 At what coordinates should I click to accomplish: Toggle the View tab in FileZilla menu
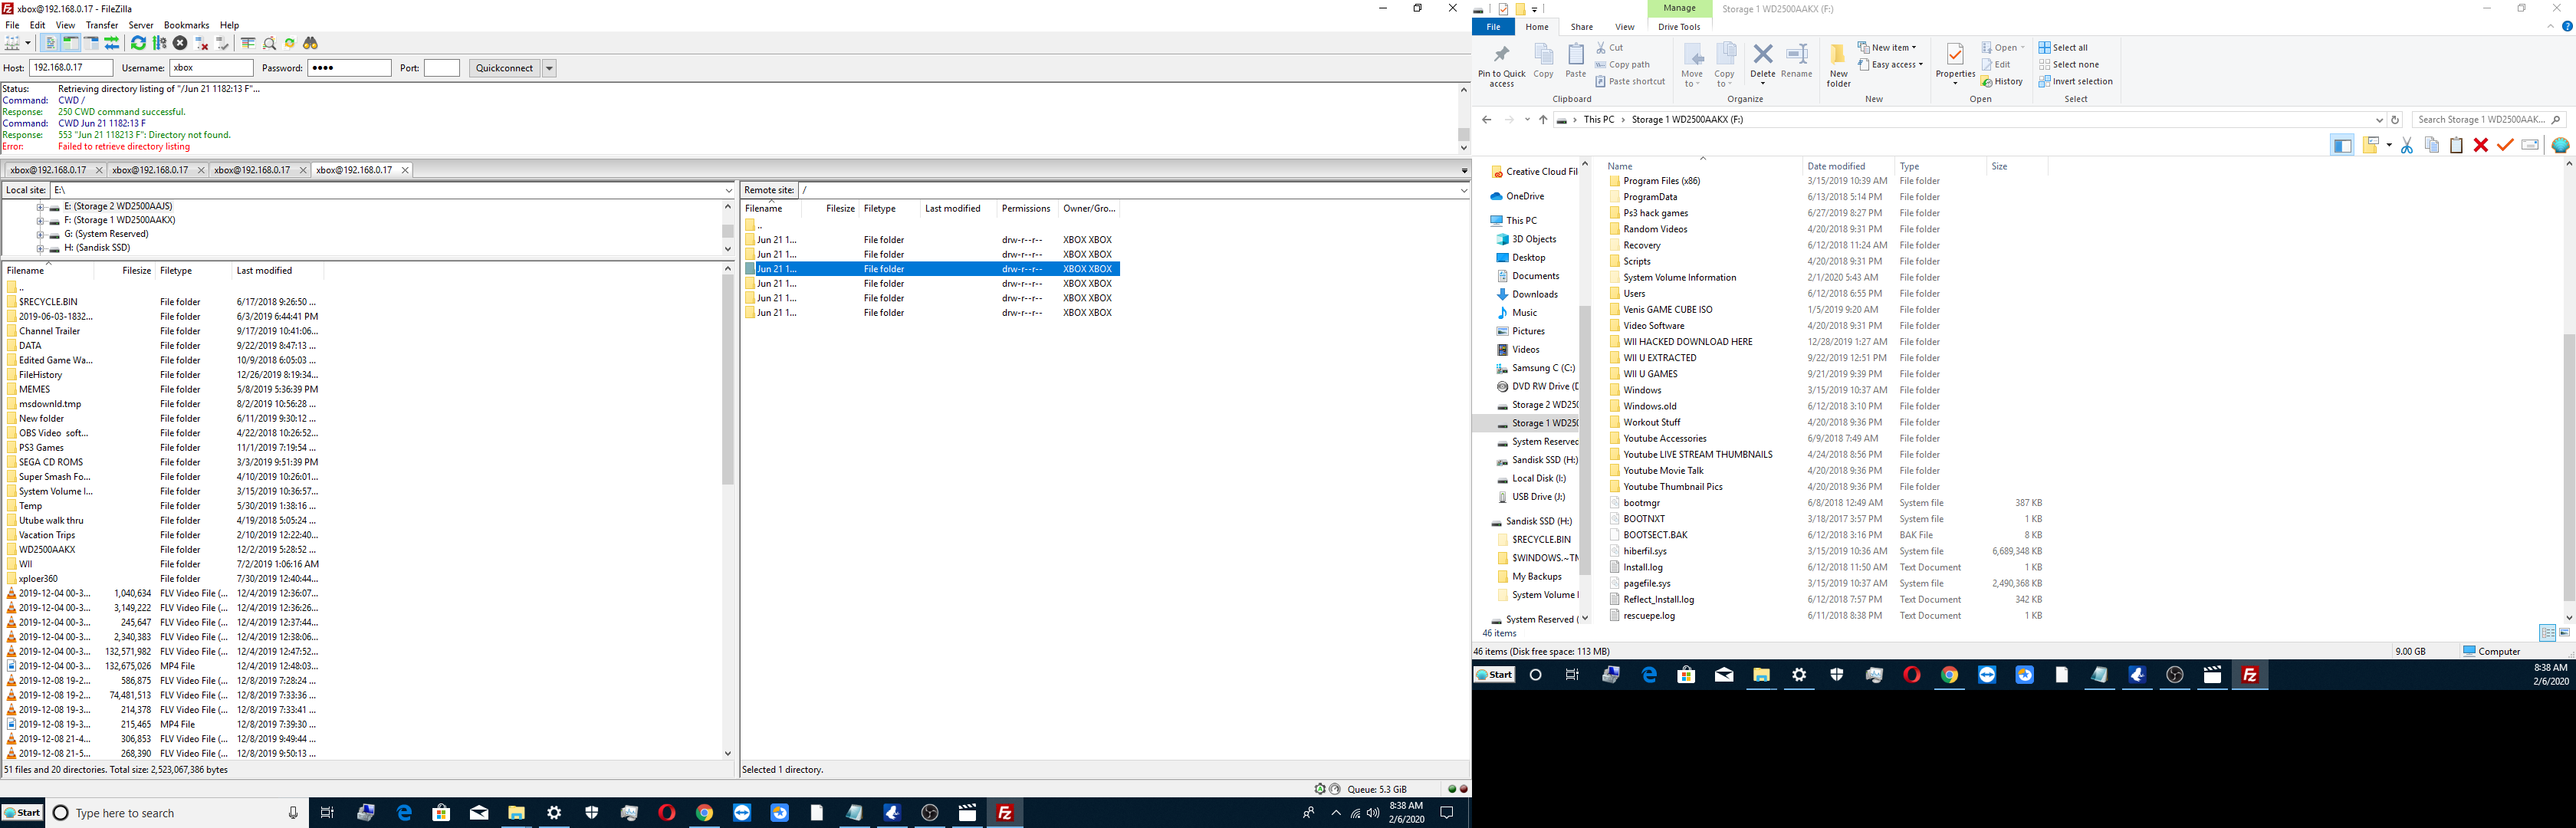62,26
